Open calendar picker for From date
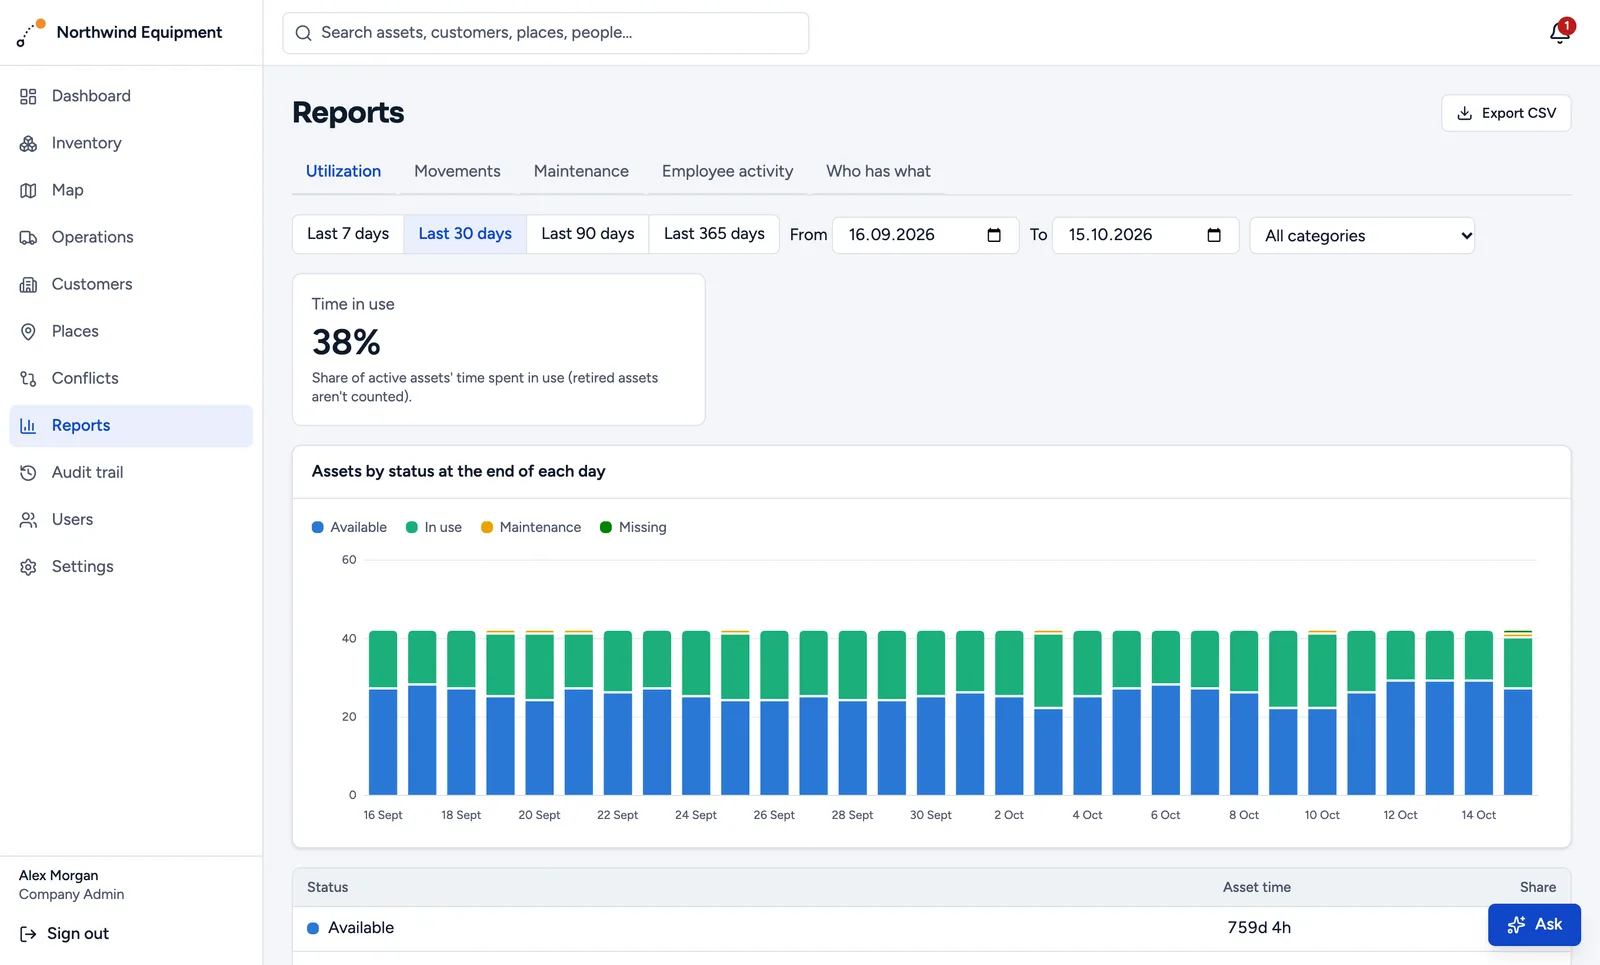 [x=994, y=235]
